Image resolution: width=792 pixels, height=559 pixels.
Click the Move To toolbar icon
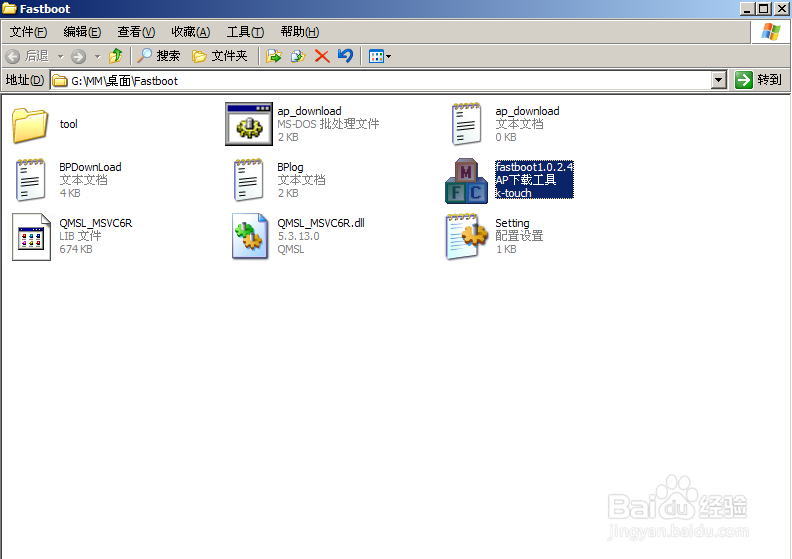click(x=274, y=56)
